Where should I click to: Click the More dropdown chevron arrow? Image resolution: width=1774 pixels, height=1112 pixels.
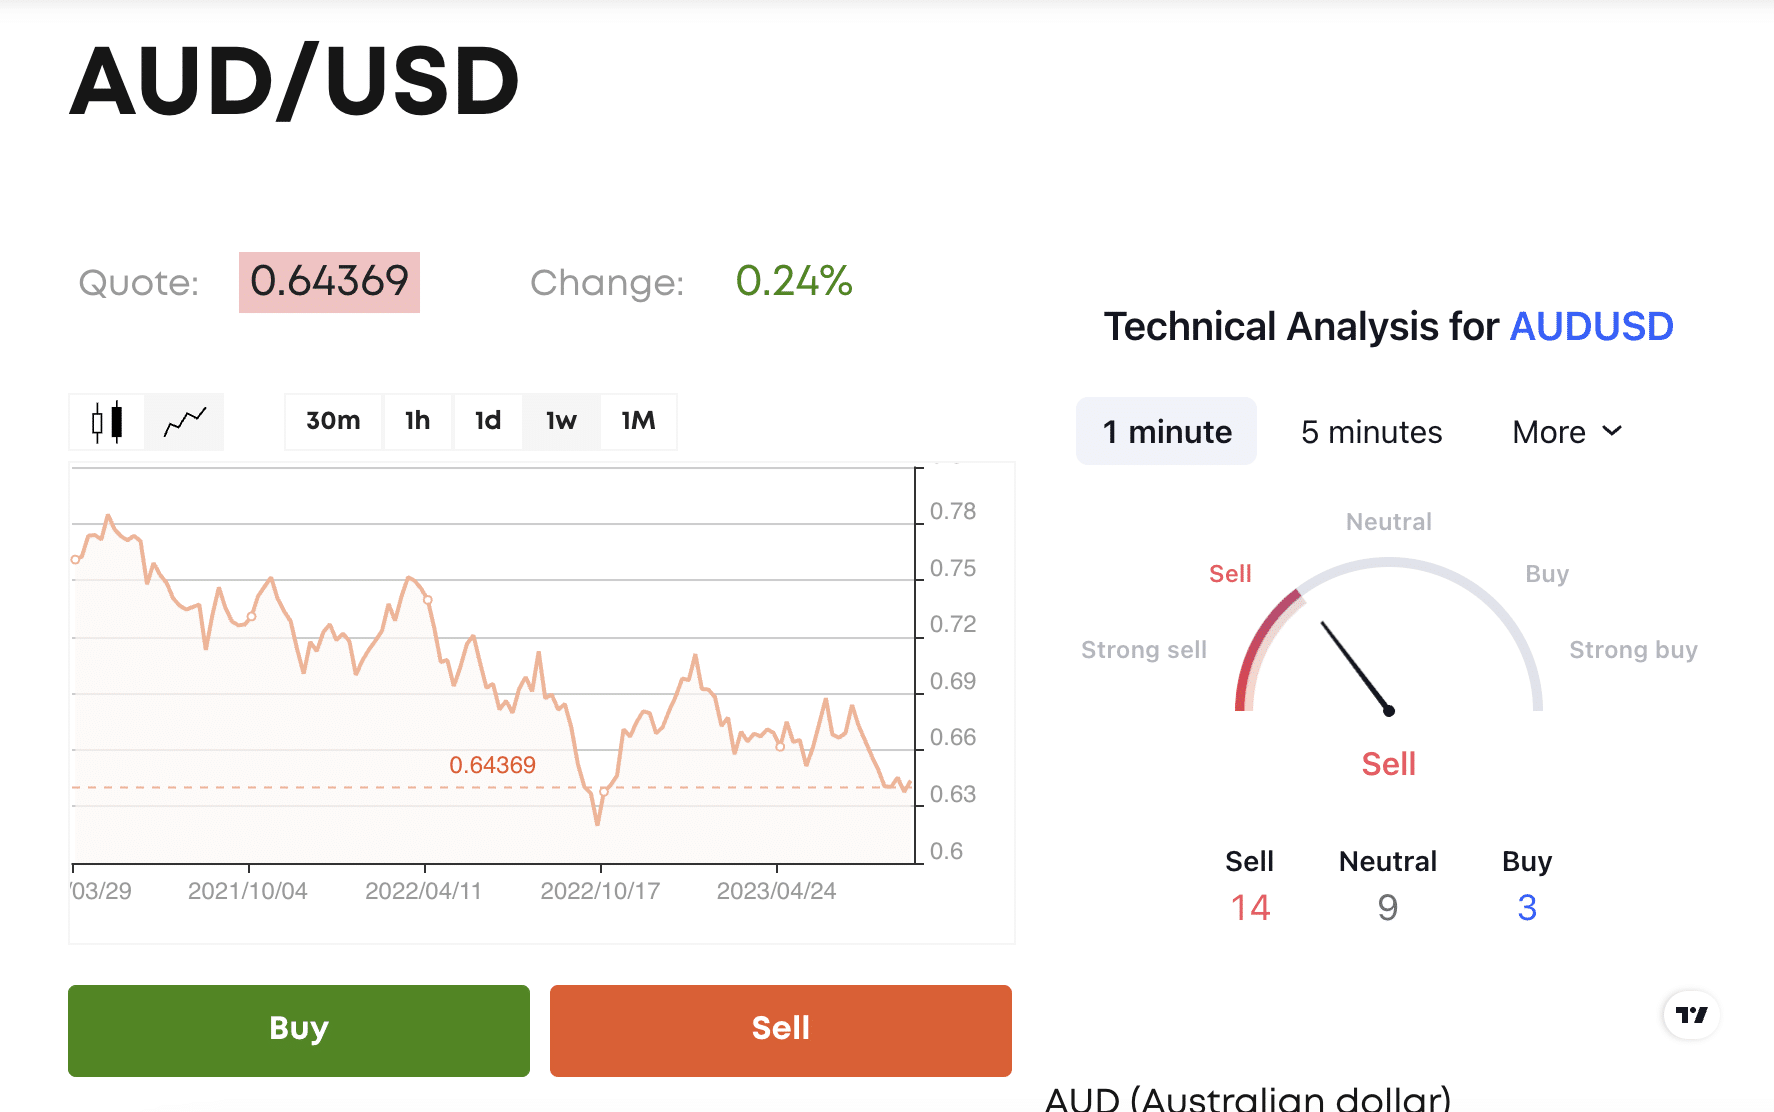click(1612, 431)
